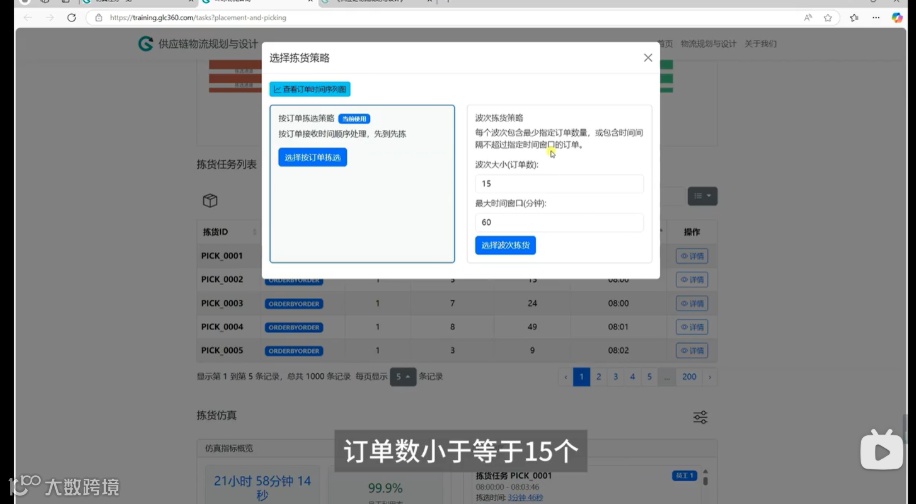The image size is (916, 504).
Task: Go to pagination page 1
Action: (x=581, y=377)
